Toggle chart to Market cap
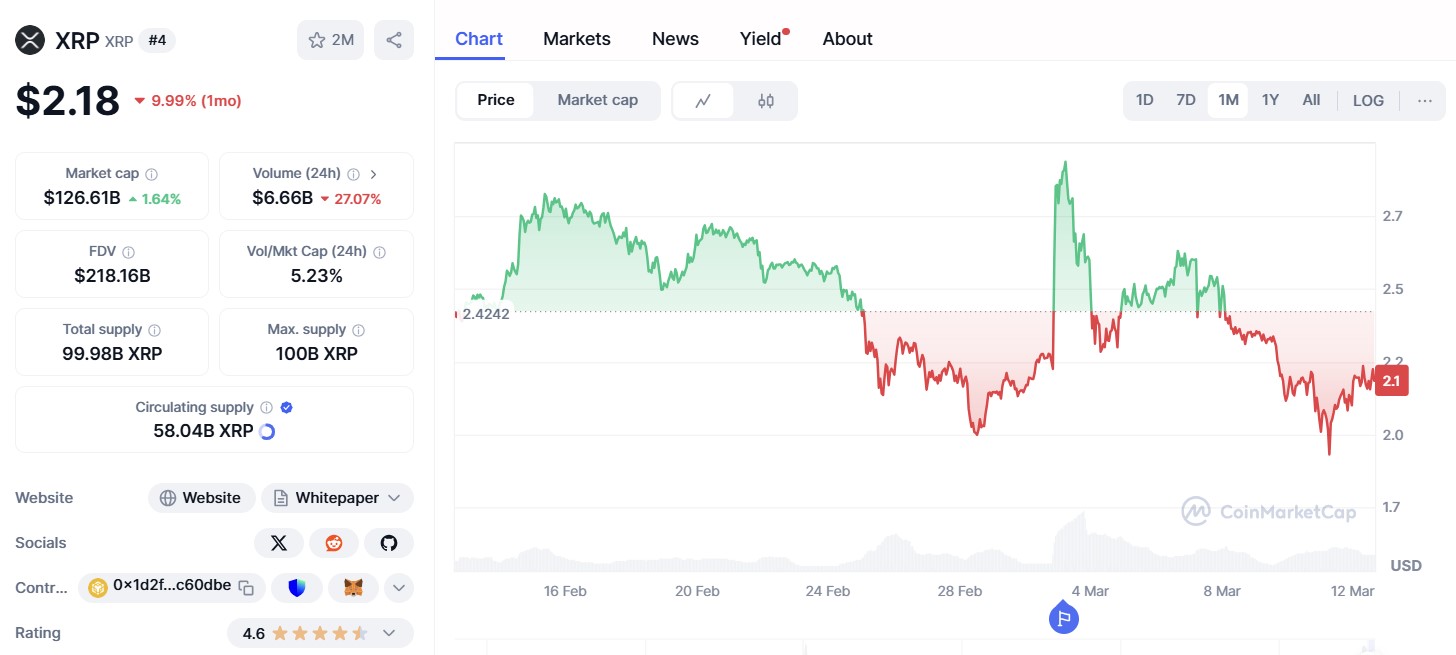The height and width of the screenshot is (655, 1456). click(x=597, y=100)
